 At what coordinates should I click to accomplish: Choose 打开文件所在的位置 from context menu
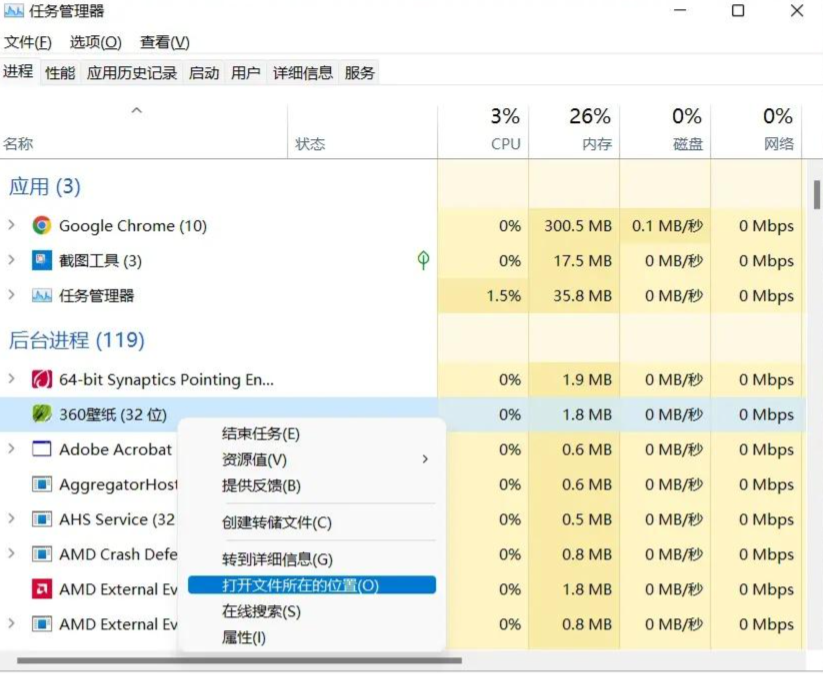click(300, 585)
